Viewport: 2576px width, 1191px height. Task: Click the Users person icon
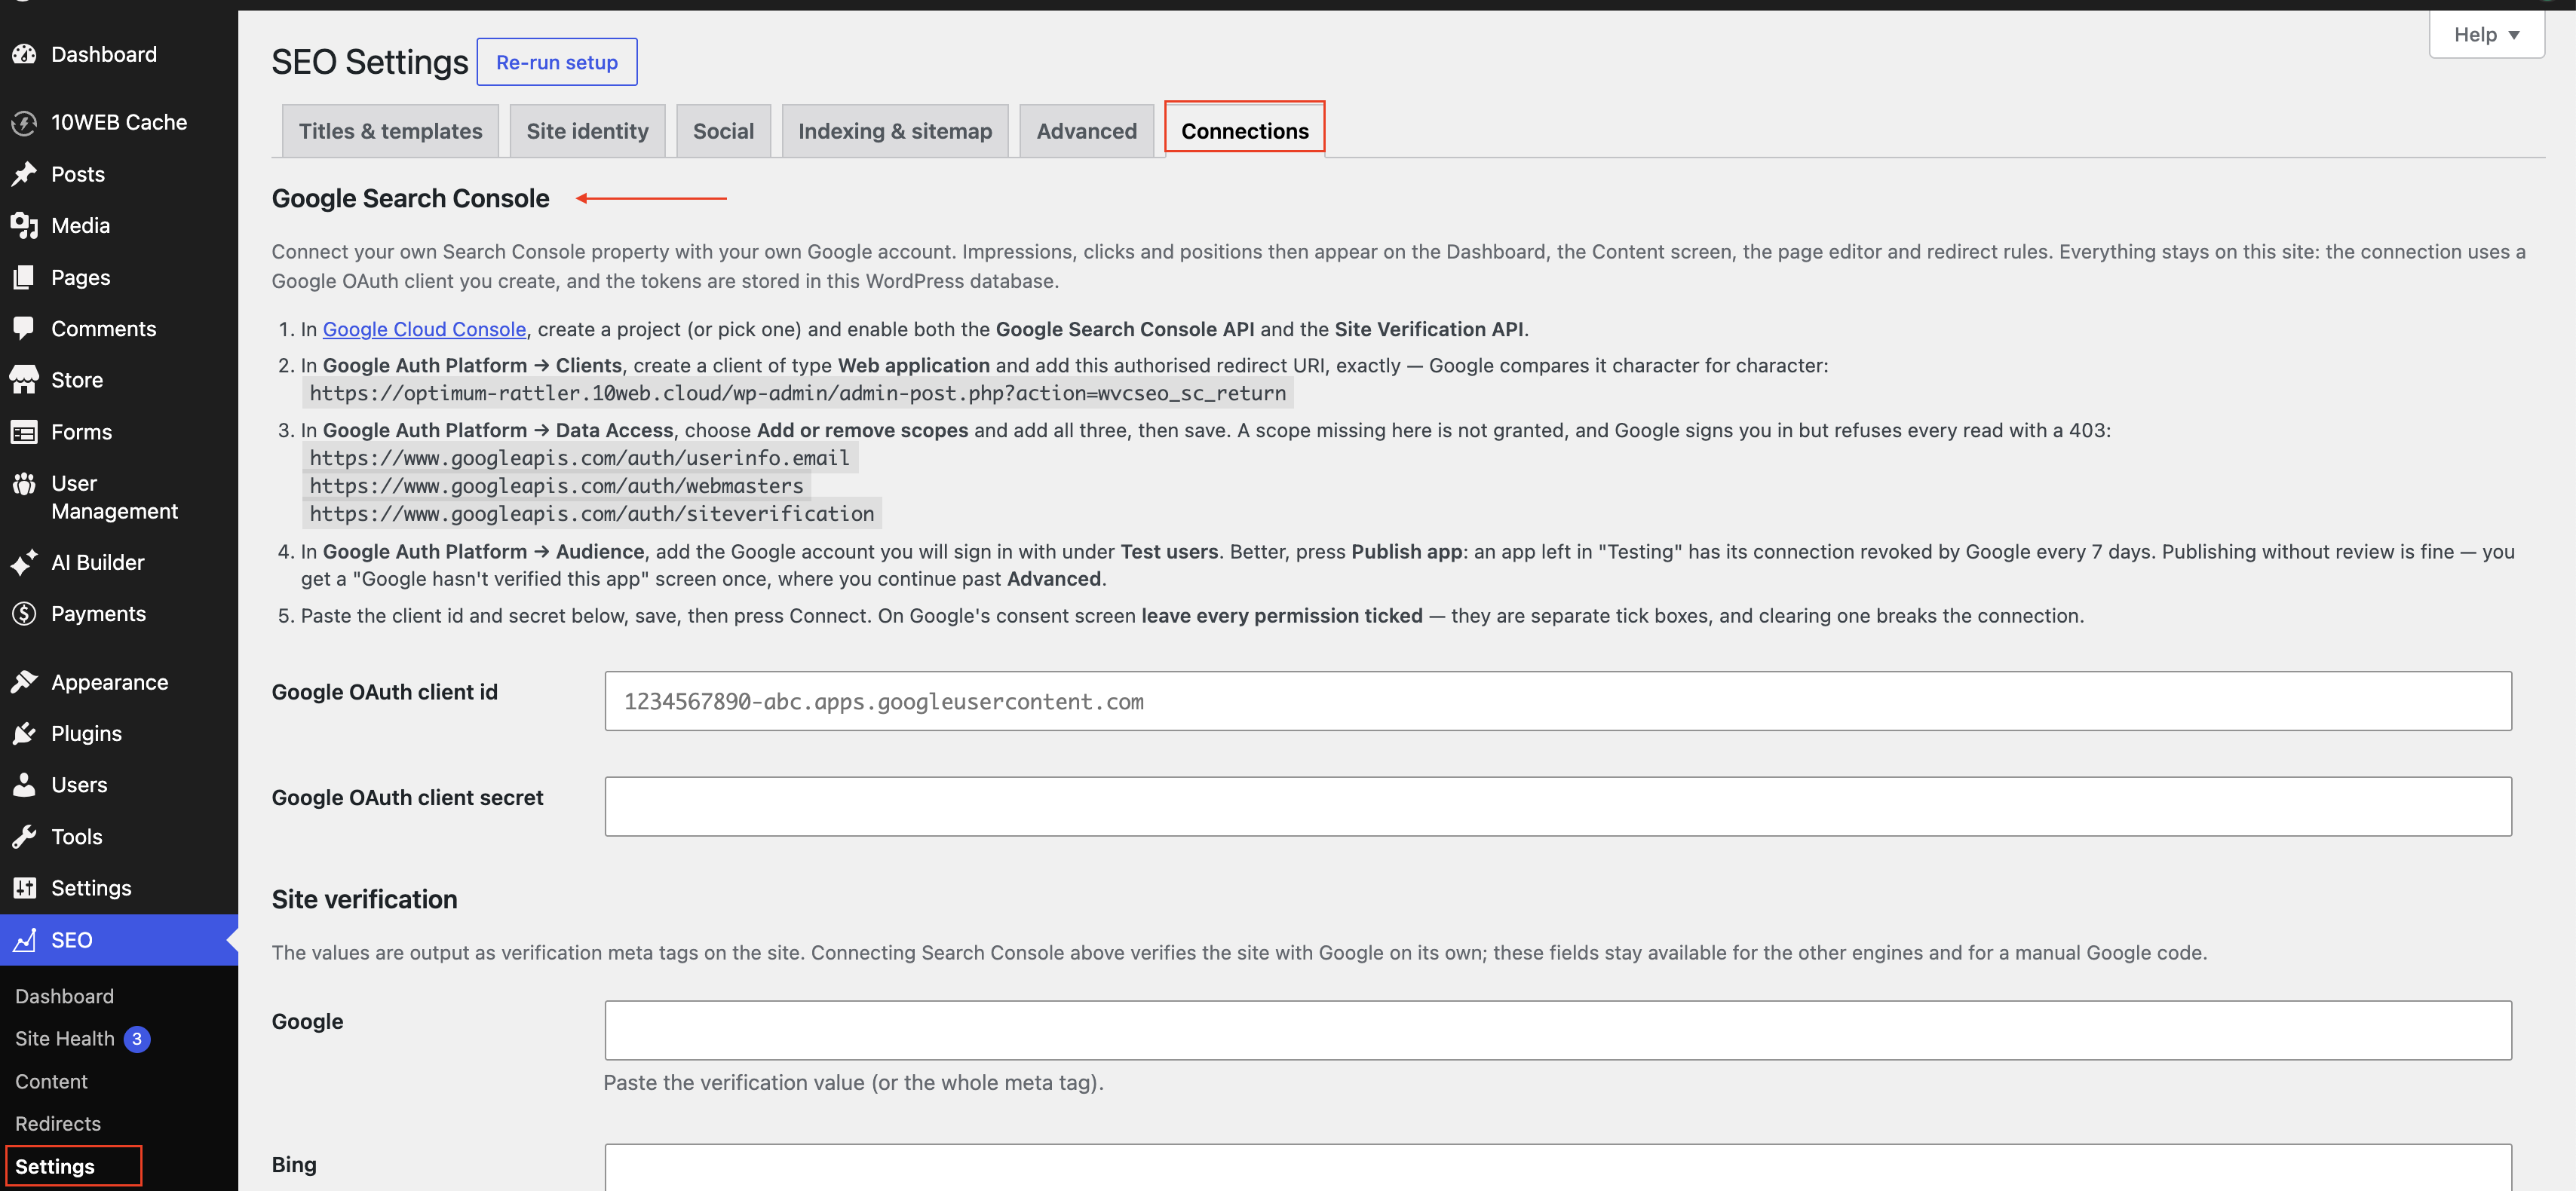pos(24,785)
